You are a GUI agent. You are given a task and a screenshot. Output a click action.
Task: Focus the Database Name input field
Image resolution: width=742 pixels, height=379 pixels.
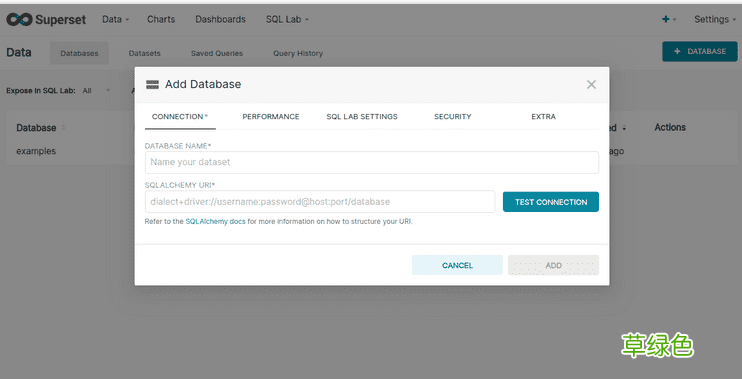click(371, 162)
